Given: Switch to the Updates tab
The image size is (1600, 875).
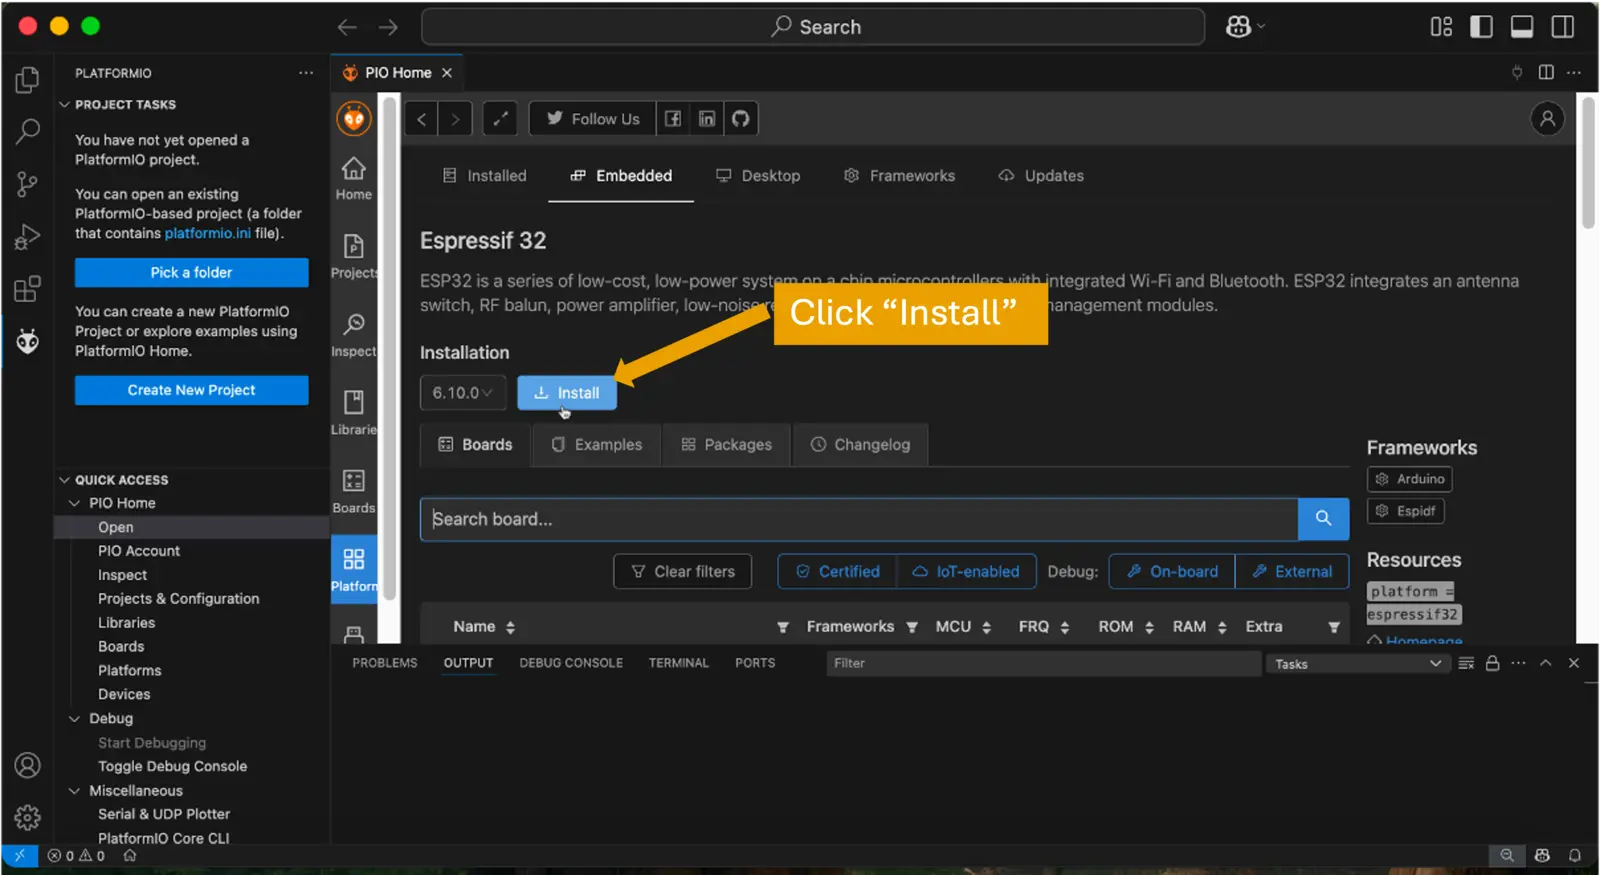Looking at the screenshot, I should click(1041, 176).
